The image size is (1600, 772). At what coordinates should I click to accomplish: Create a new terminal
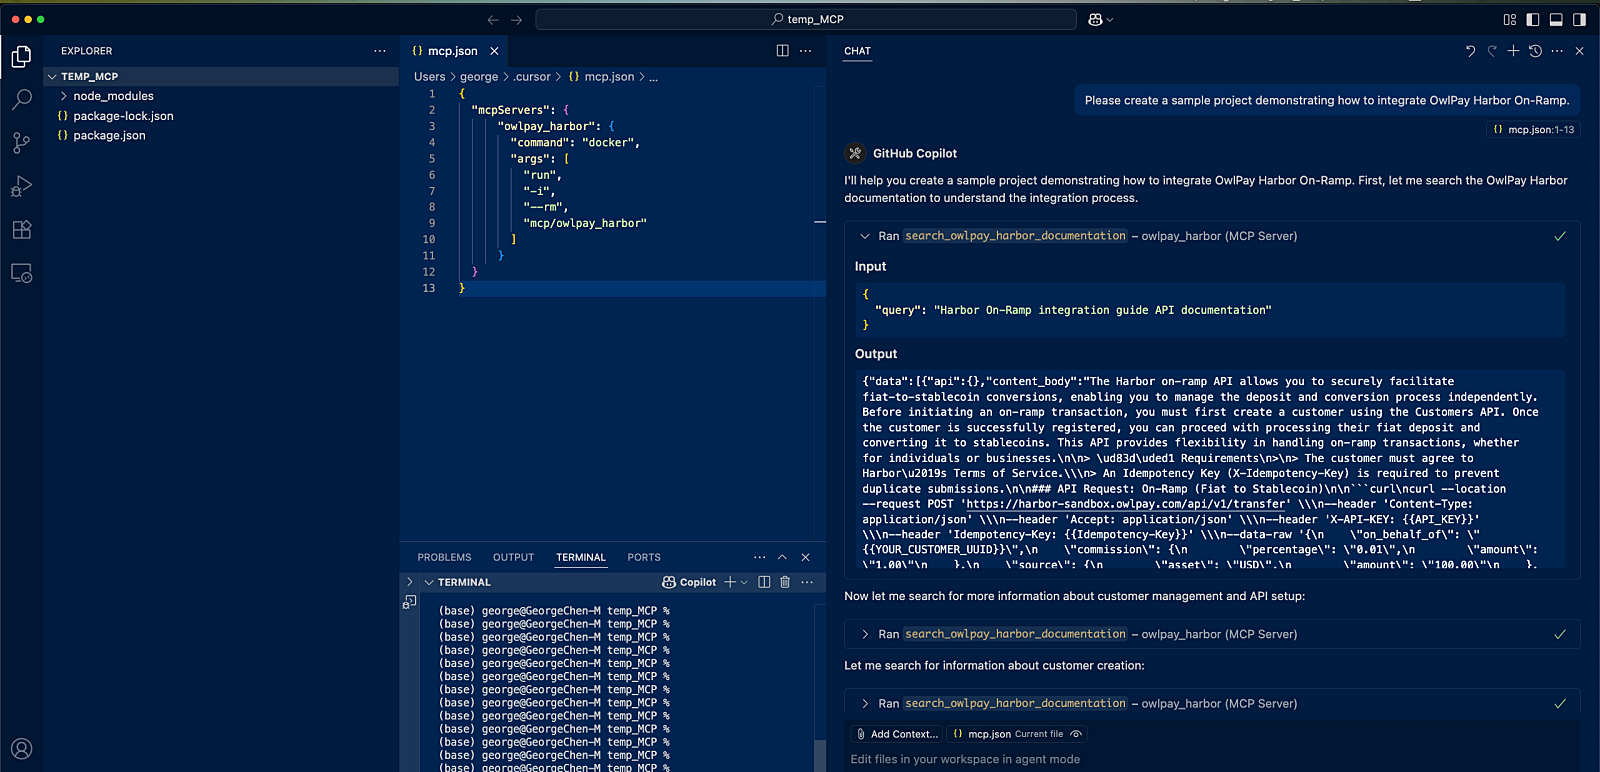pyautogui.click(x=730, y=582)
